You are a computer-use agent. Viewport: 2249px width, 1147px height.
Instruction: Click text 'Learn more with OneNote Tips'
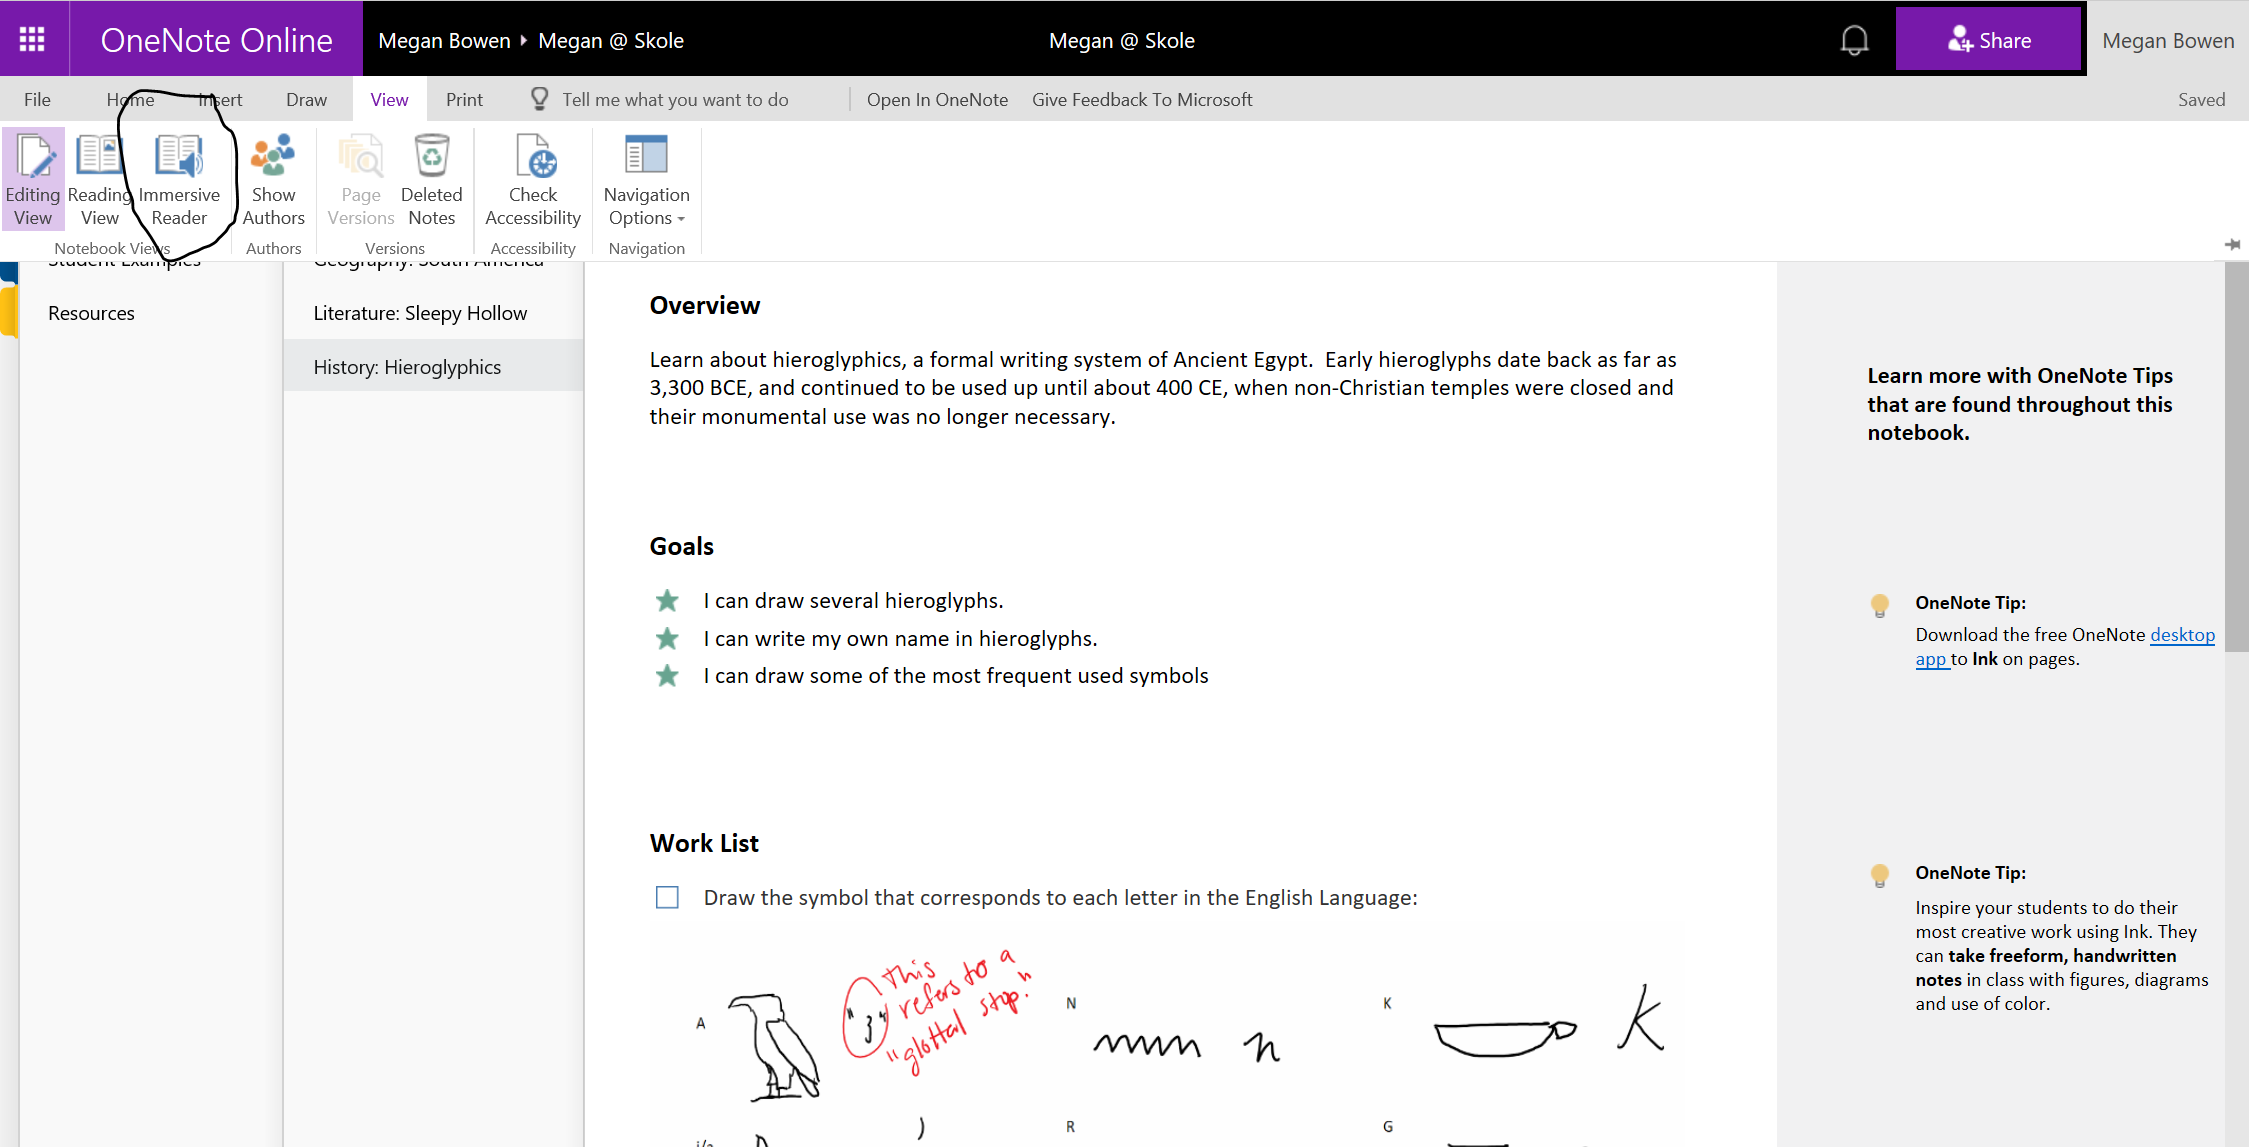click(2020, 375)
